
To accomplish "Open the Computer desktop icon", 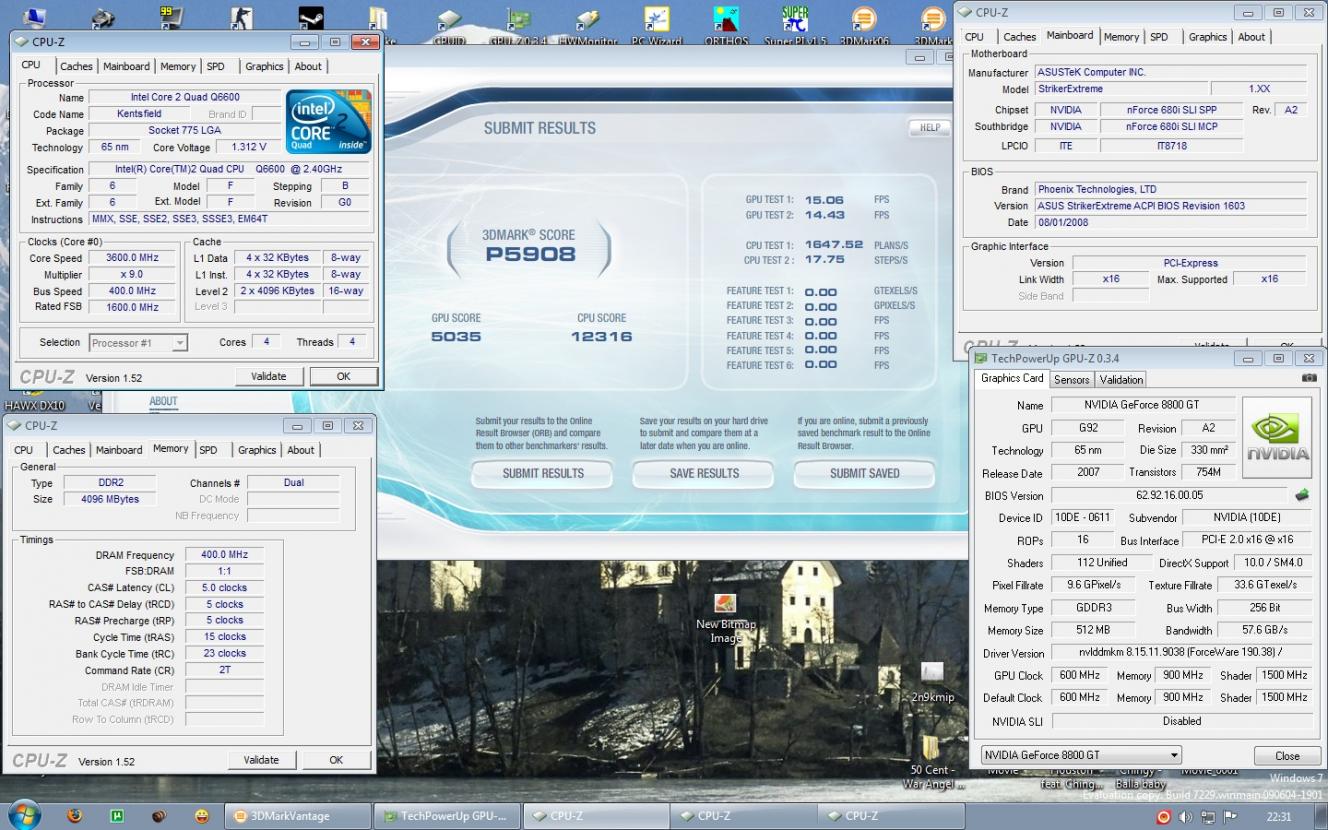I will [33, 18].
